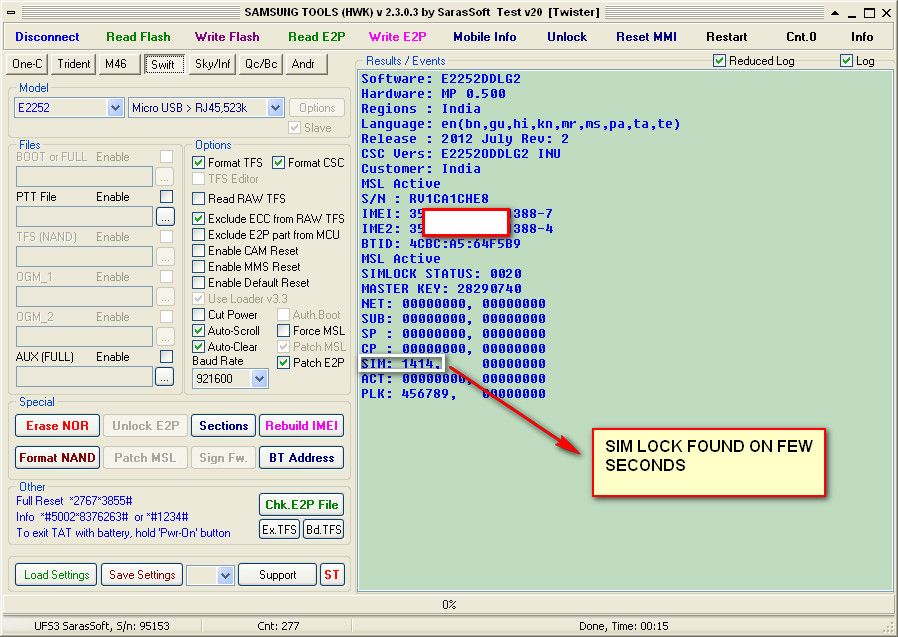The width and height of the screenshot is (898, 637).
Task: Browse for AUX (FULL) file
Action: point(165,376)
